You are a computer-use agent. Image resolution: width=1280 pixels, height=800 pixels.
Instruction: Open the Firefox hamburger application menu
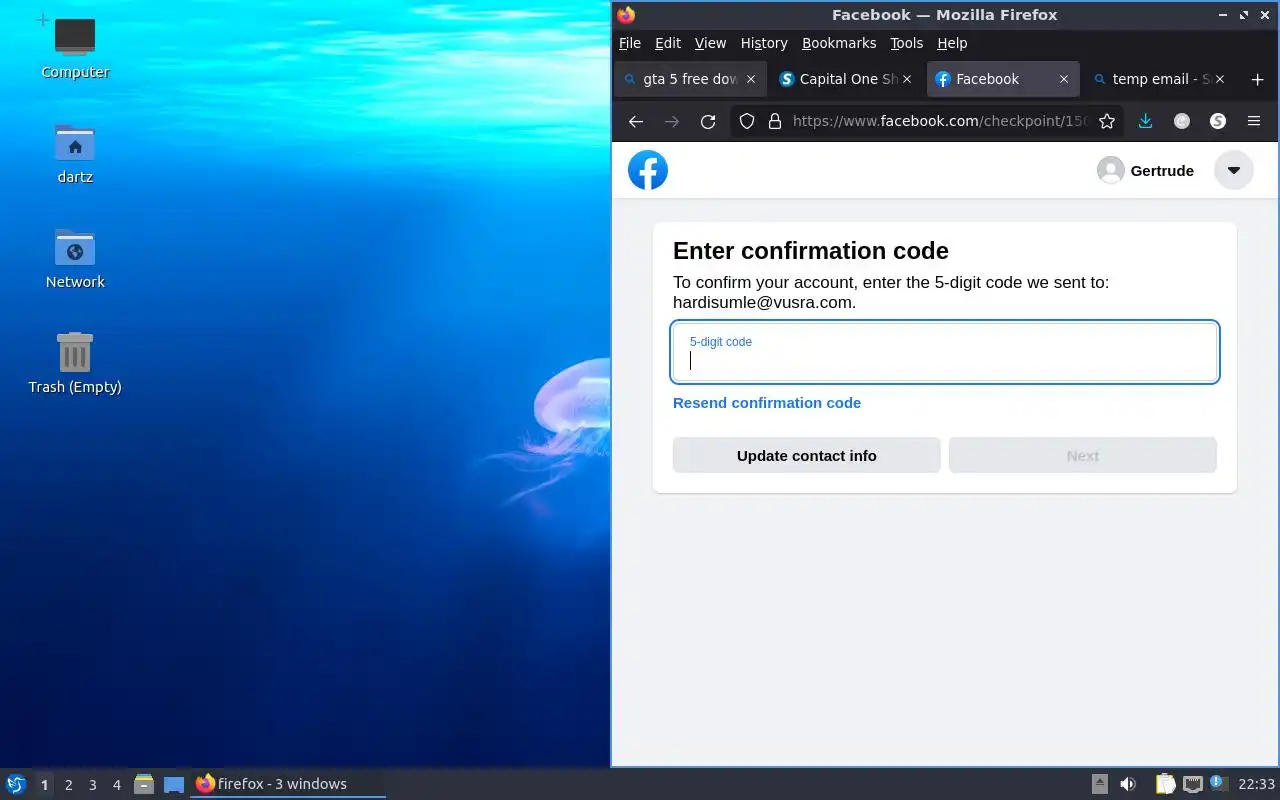click(x=1254, y=121)
